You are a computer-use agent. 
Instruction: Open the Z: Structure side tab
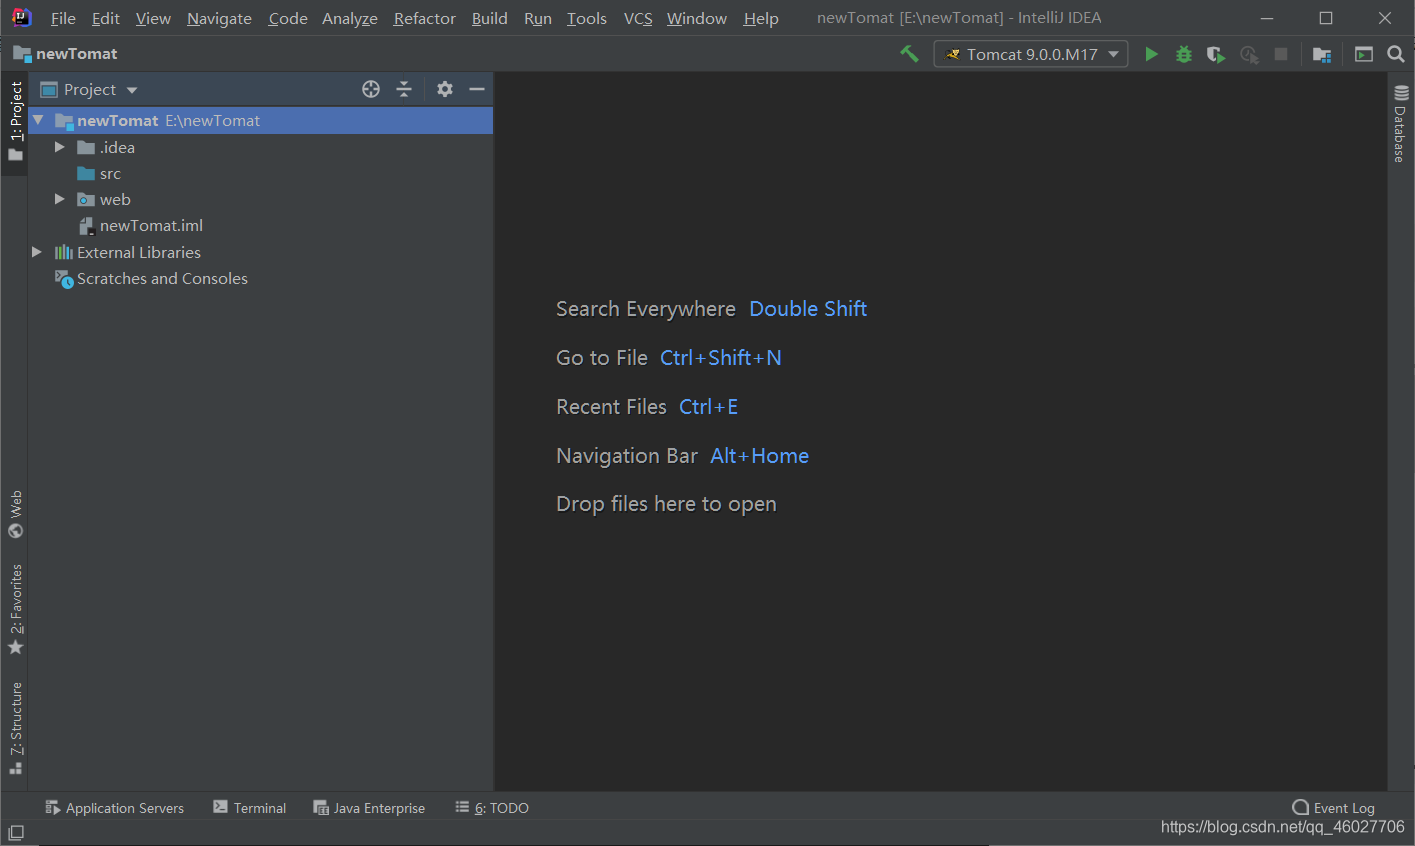(x=15, y=728)
